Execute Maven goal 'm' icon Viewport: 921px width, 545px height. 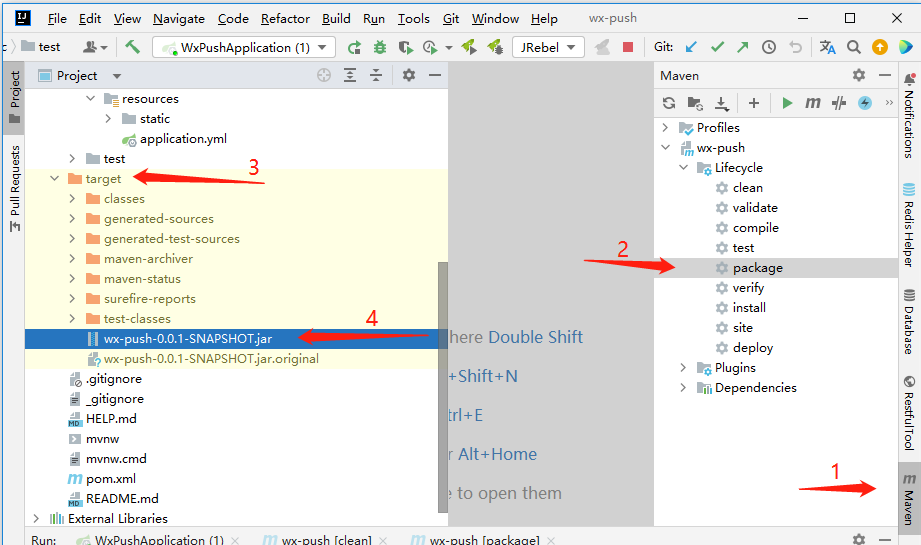(813, 103)
